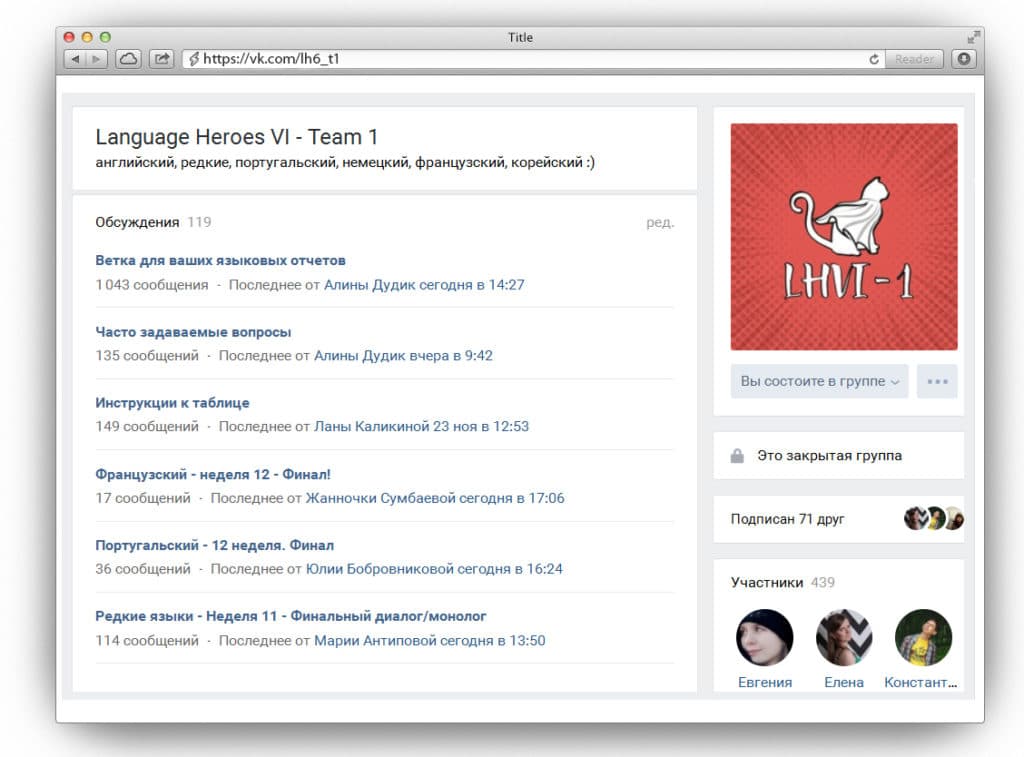Open topic 'Редкие языки - Неделя 11'

coord(291,617)
